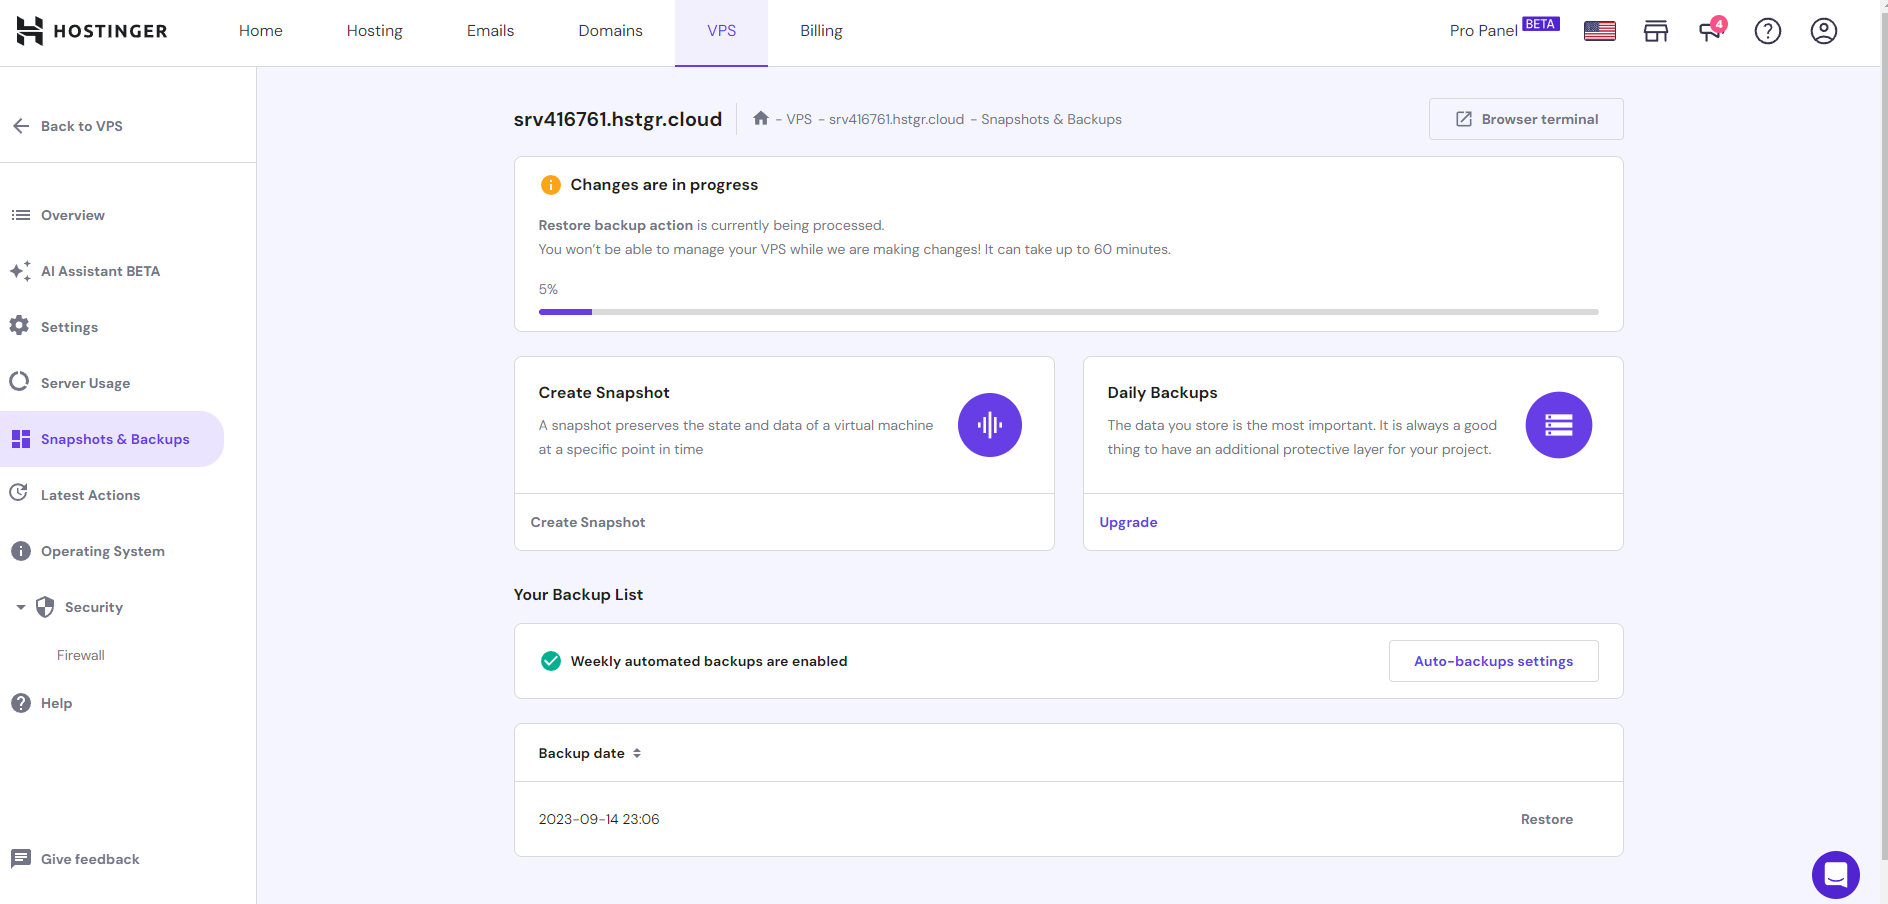The image size is (1888, 904).
Task: Launch the Browser terminal button
Action: tap(1526, 119)
